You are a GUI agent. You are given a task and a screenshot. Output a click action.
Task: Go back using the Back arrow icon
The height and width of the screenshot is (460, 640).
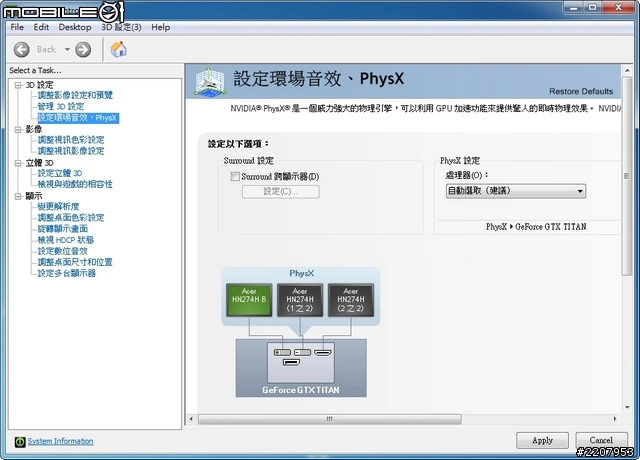click(21, 50)
